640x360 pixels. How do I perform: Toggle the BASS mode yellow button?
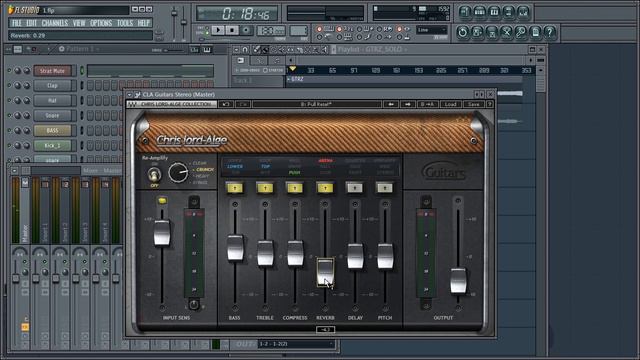pos(235,188)
